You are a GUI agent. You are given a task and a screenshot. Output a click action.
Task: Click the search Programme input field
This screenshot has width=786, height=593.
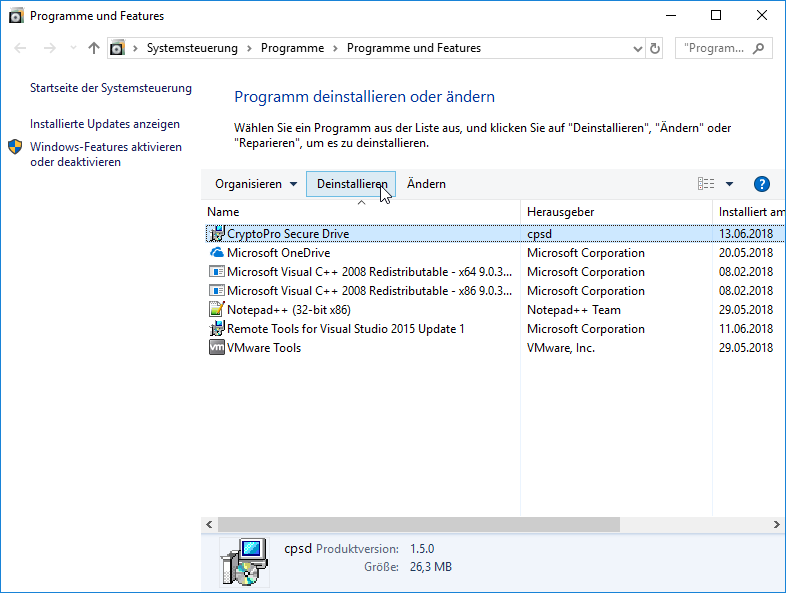tap(714, 48)
